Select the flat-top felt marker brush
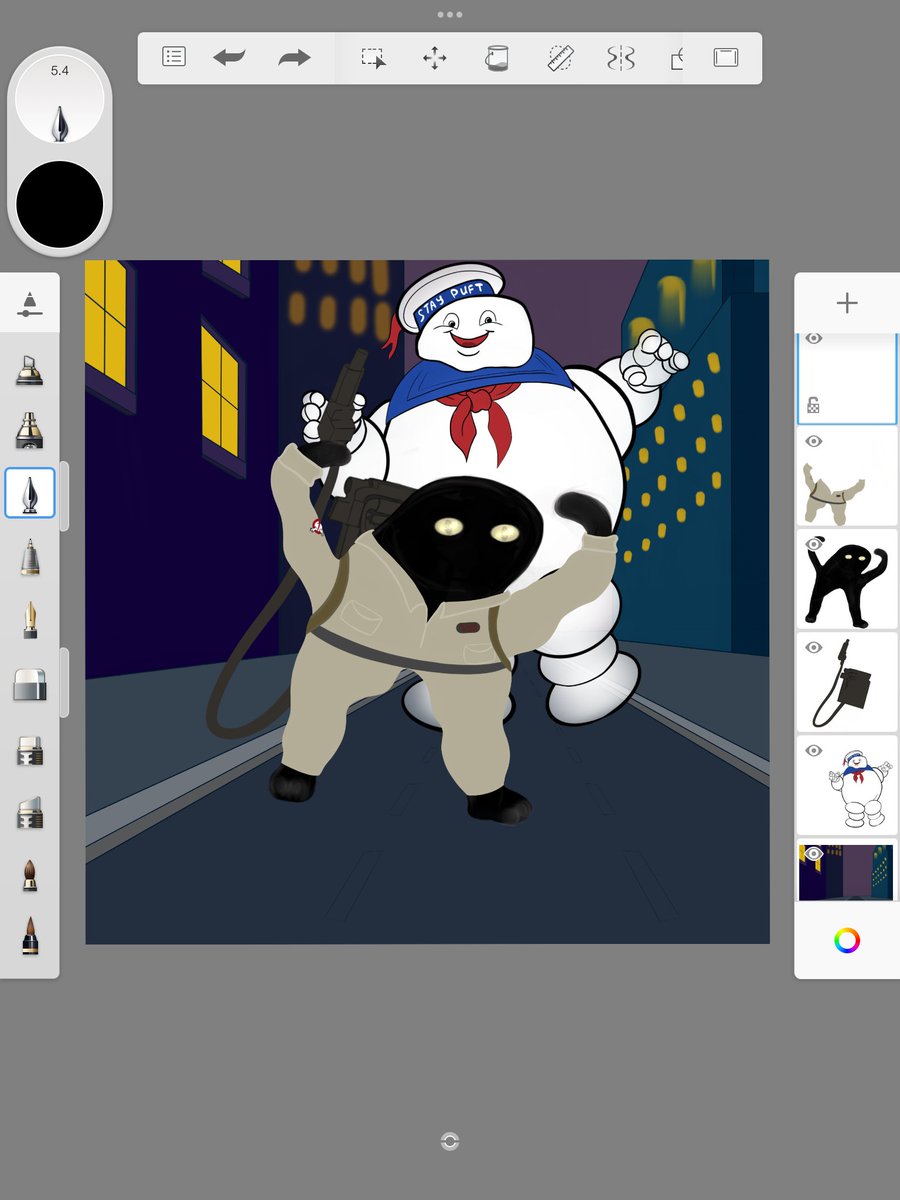 (30, 750)
